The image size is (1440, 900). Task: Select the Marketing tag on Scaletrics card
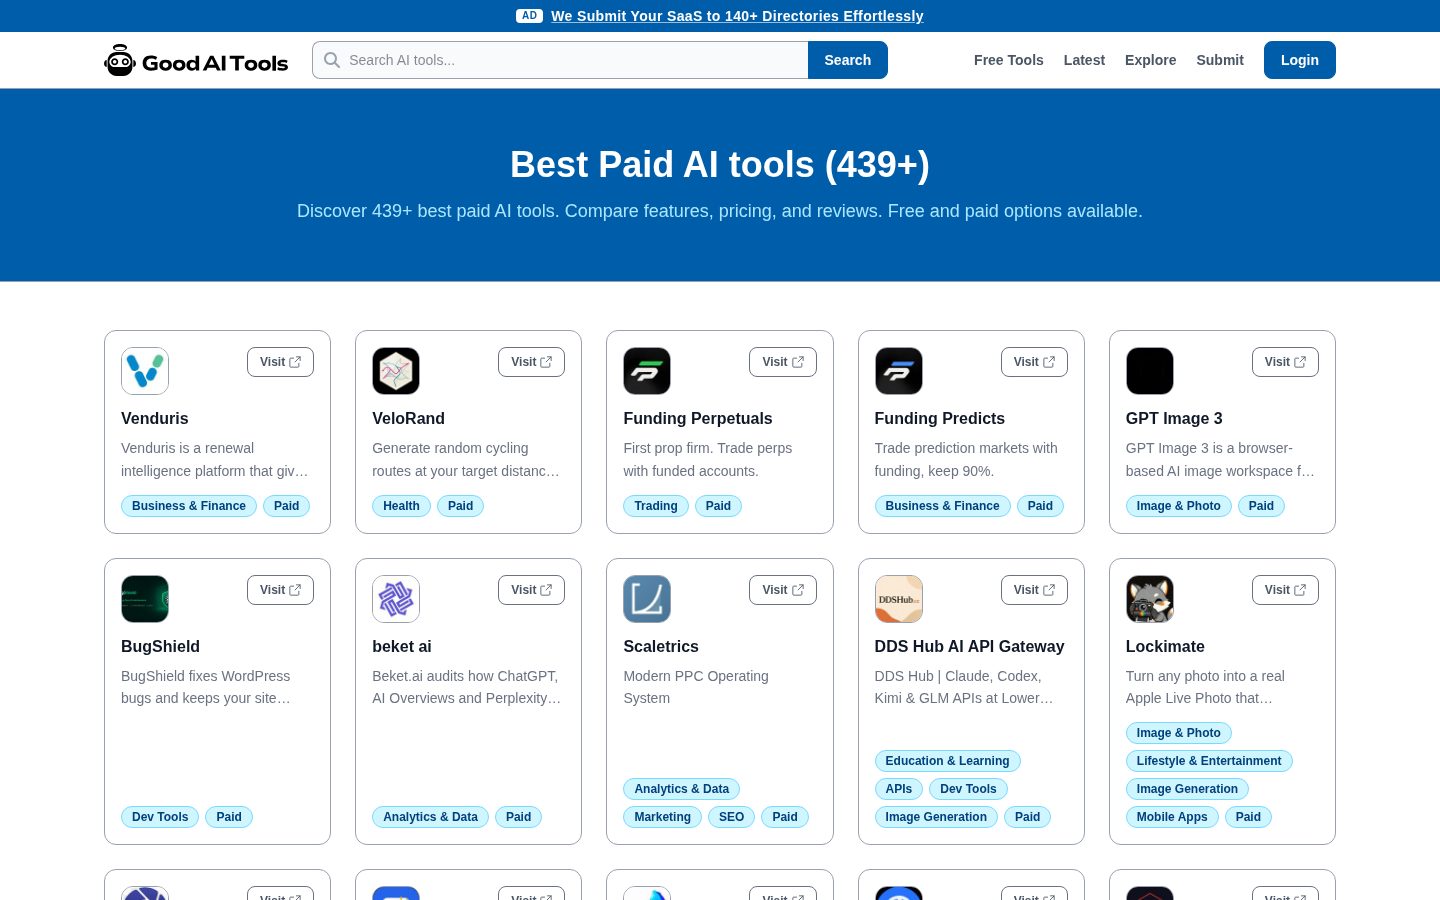pyautogui.click(x=662, y=817)
